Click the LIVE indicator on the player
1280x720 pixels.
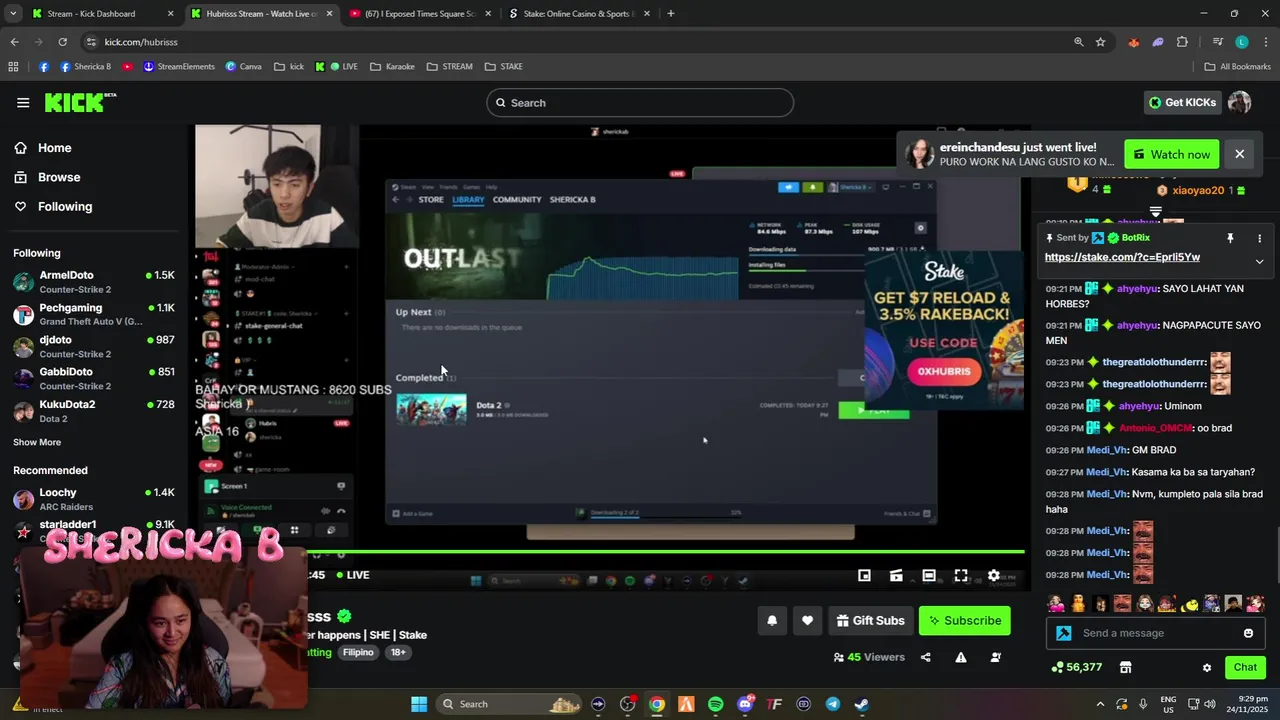(x=352, y=575)
